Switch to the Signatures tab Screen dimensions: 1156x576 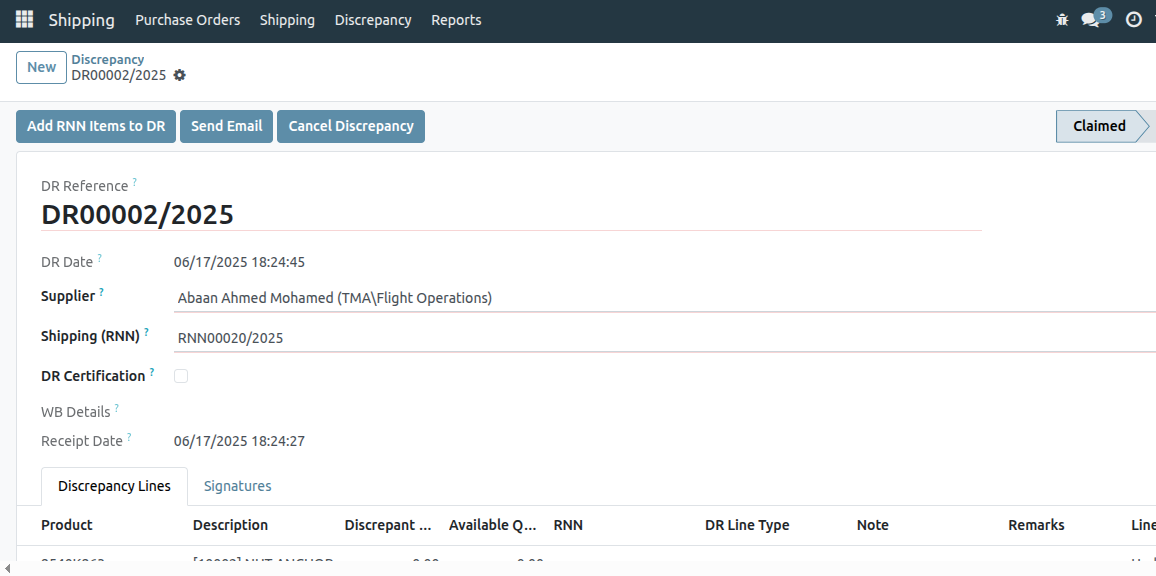tap(237, 486)
